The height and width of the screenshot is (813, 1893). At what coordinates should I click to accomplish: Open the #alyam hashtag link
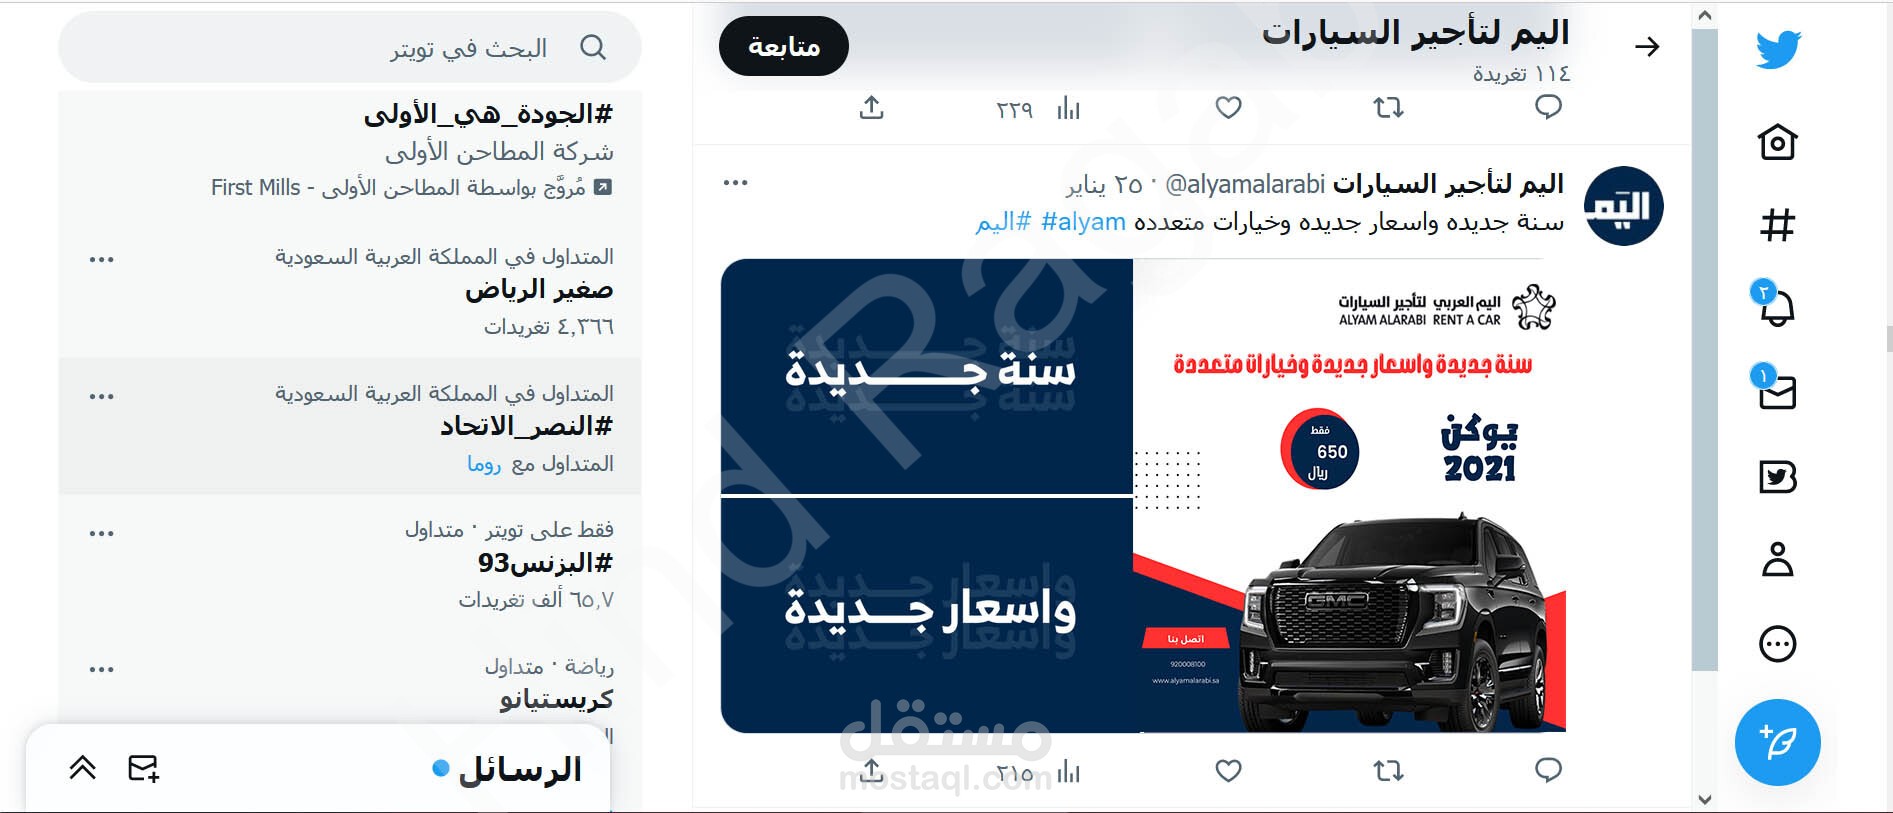click(x=1083, y=221)
